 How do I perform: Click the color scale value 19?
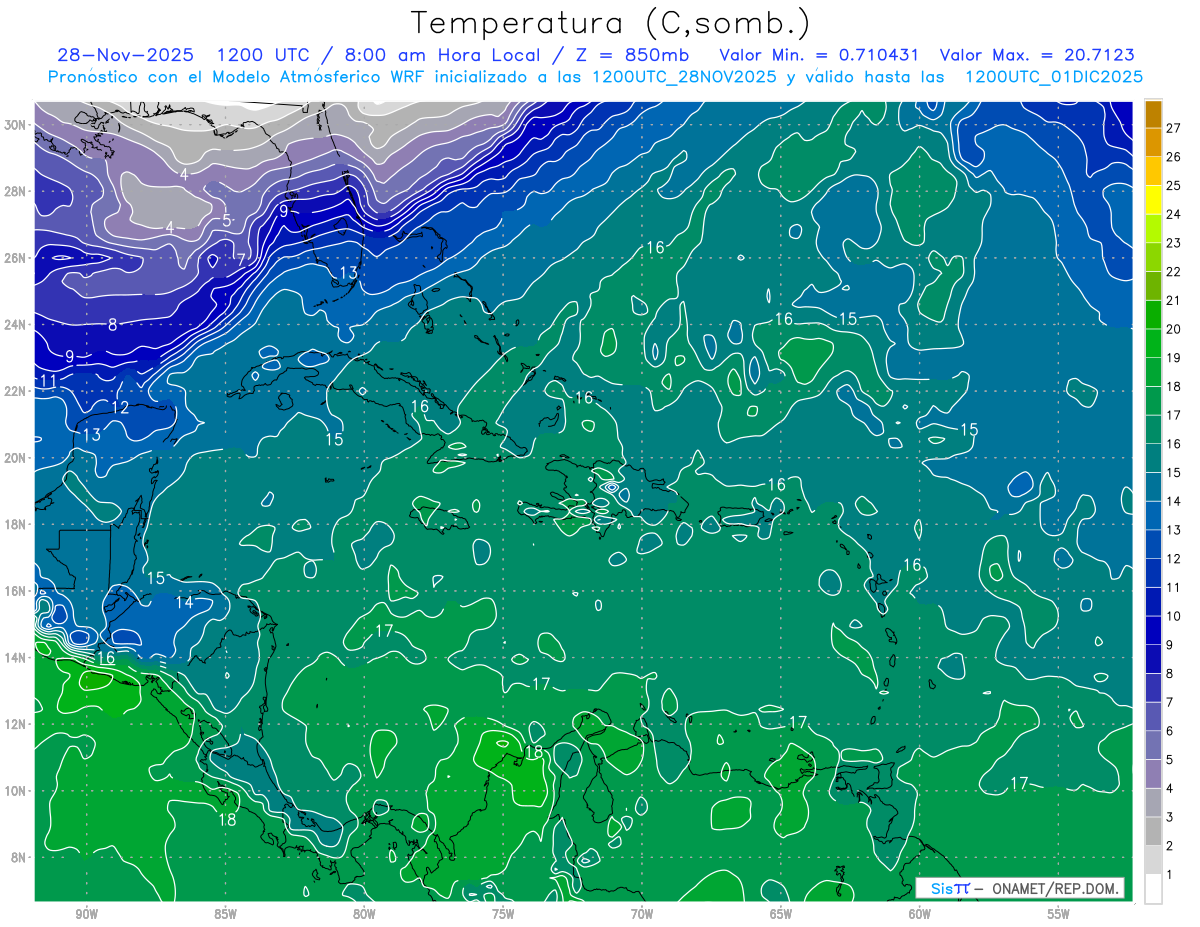(1175, 358)
